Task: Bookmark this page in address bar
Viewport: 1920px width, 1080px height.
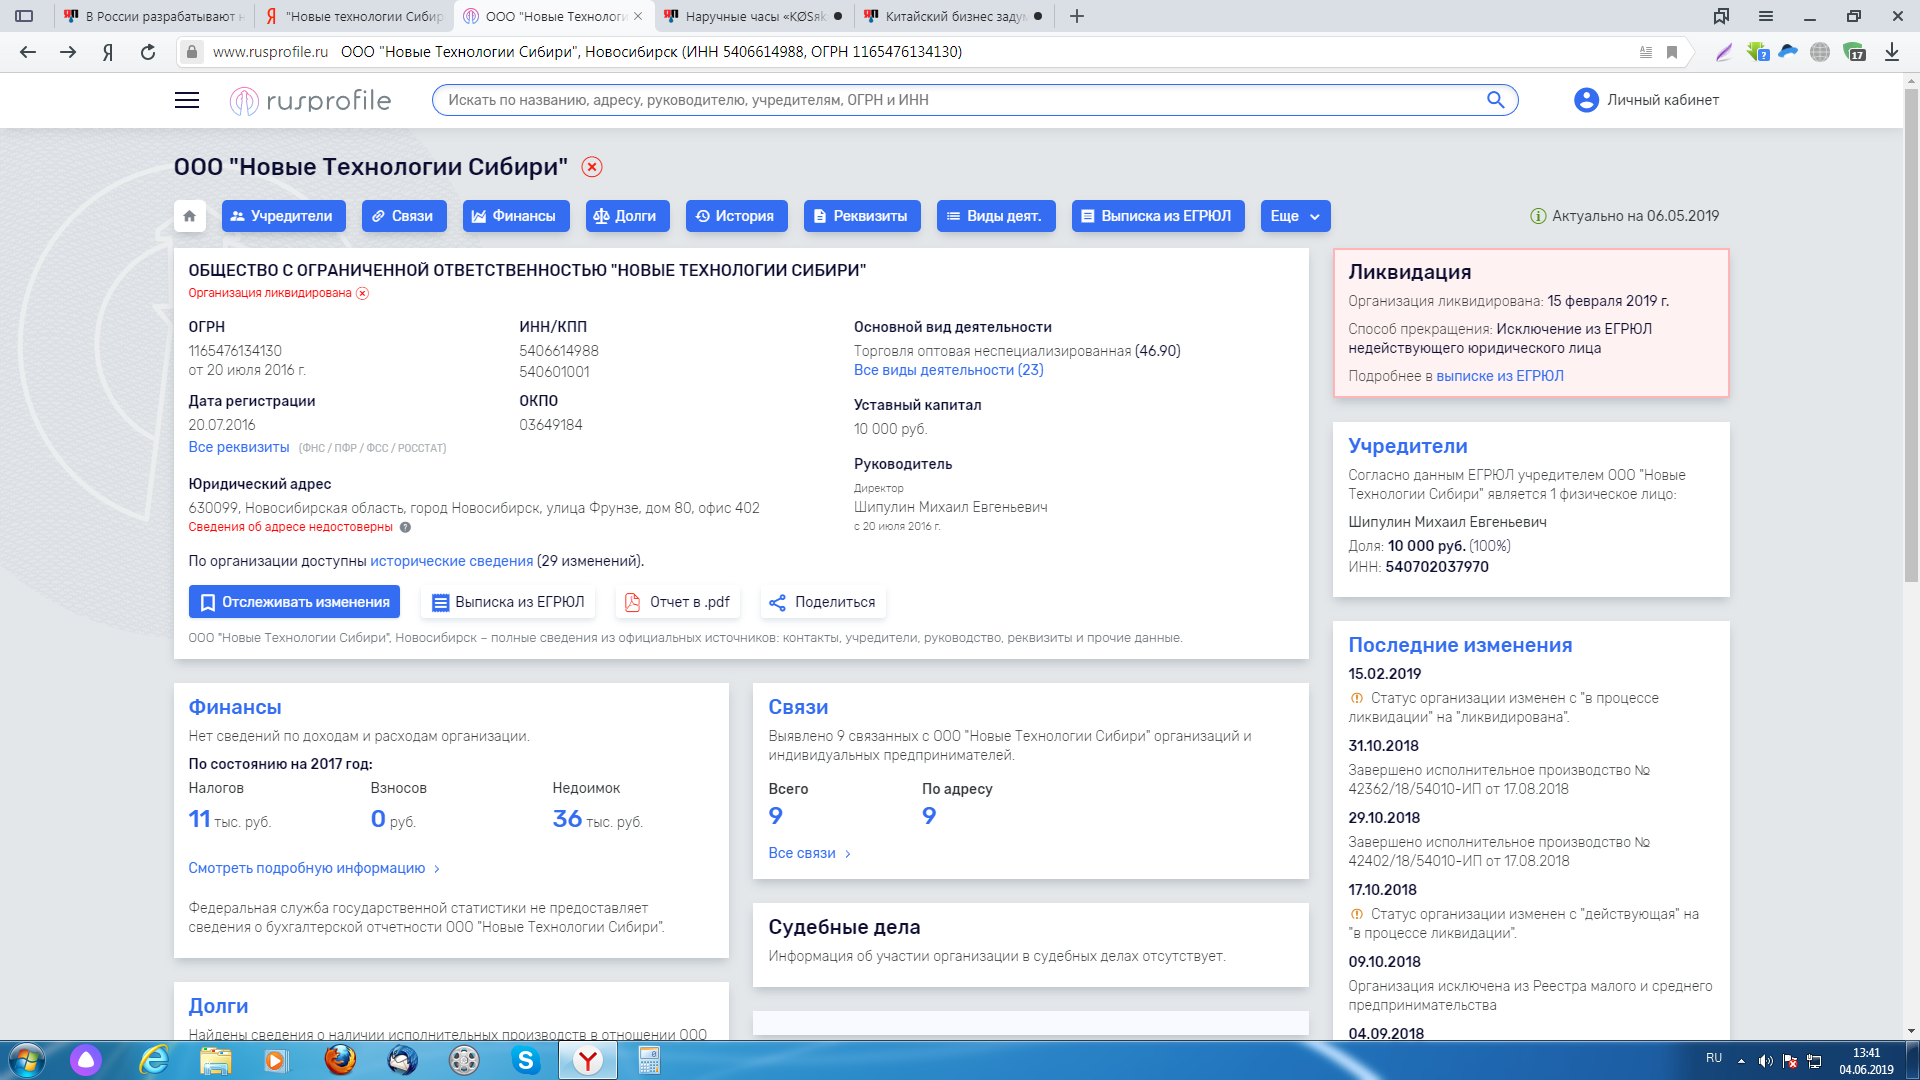Action: point(1672,52)
